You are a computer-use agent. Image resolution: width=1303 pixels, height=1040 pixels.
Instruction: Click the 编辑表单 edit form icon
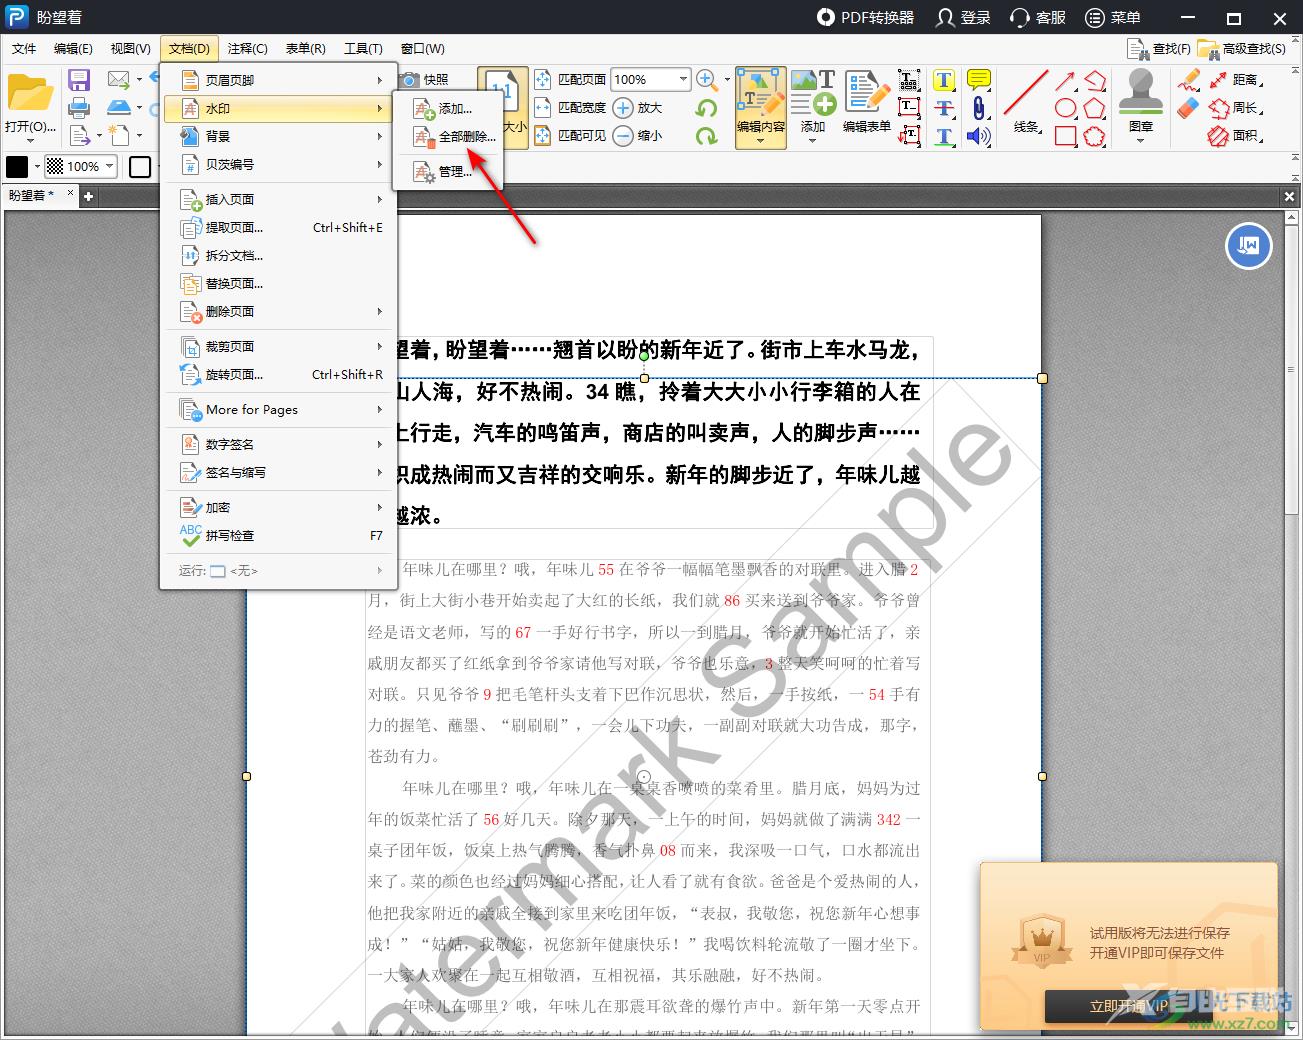click(866, 101)
